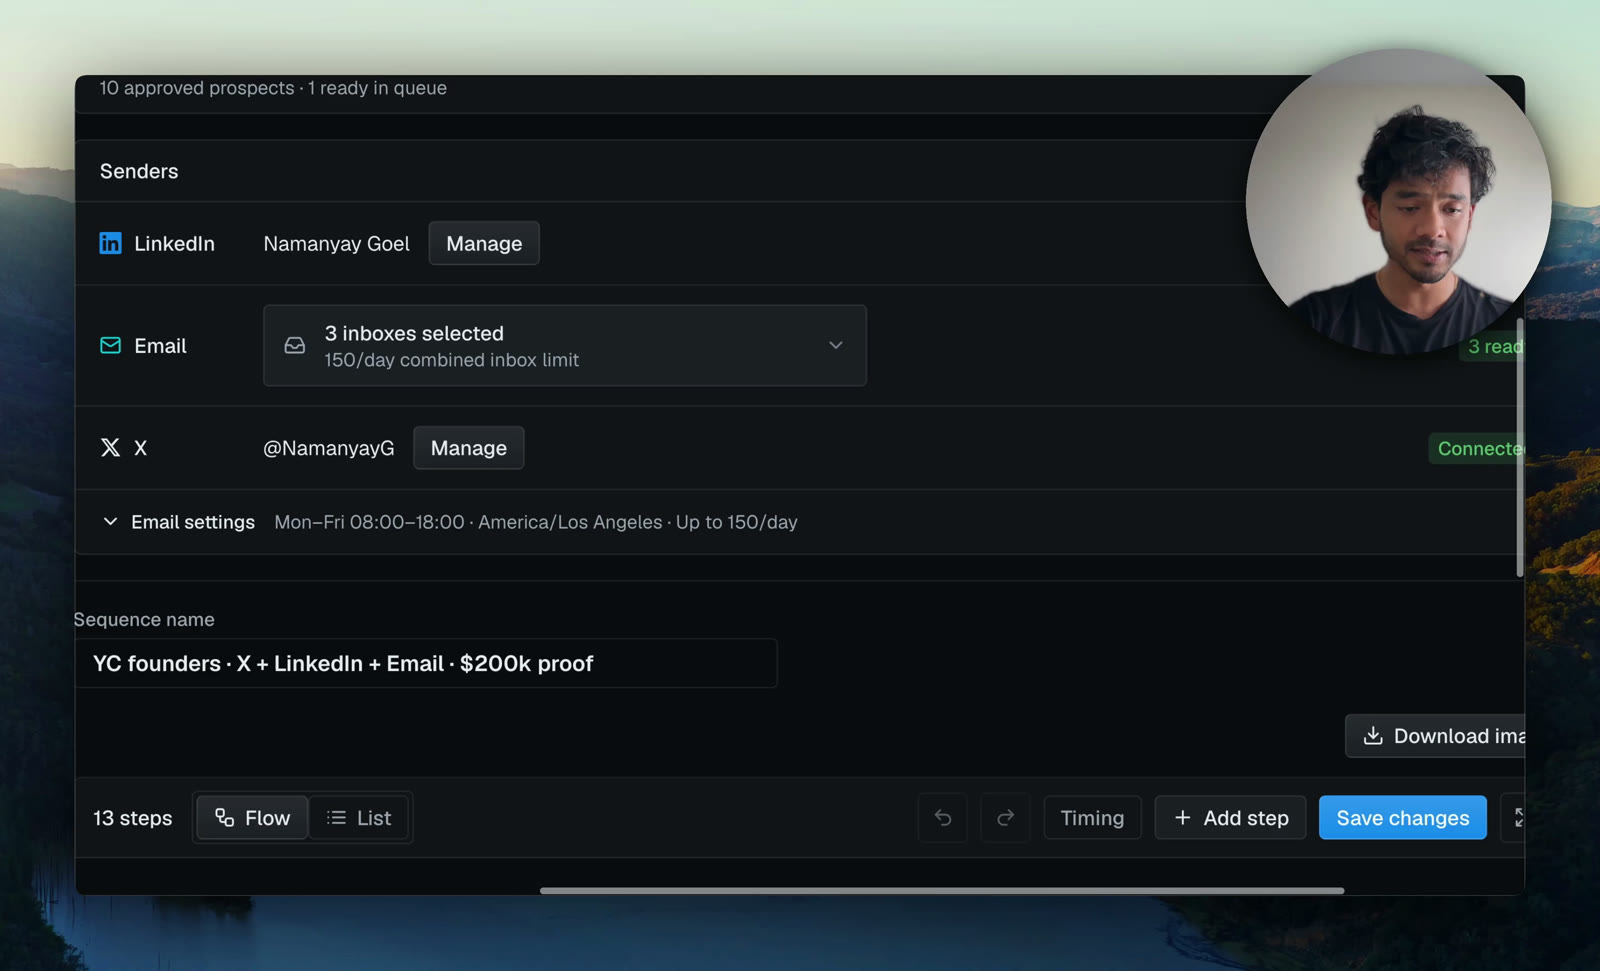1600x971 pixels.
Task: Manage the LinkedIn sender Namanyay Goel
Action: coord(484,243)
